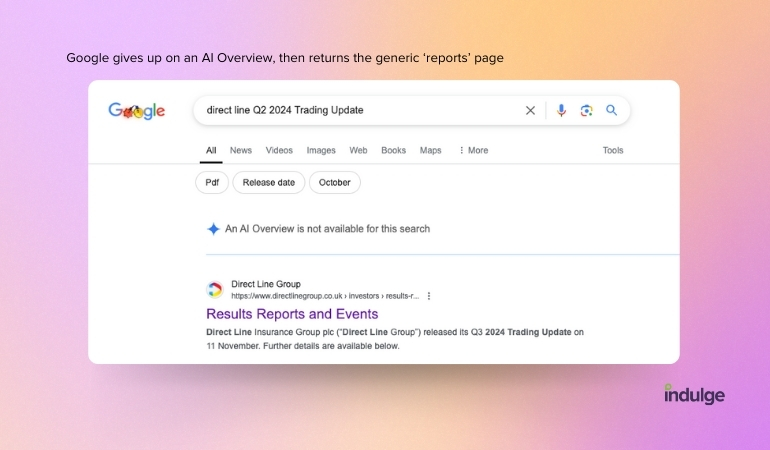Switch to the Videos tab
This screenshot has width=770, height=450.
(279, 150)
